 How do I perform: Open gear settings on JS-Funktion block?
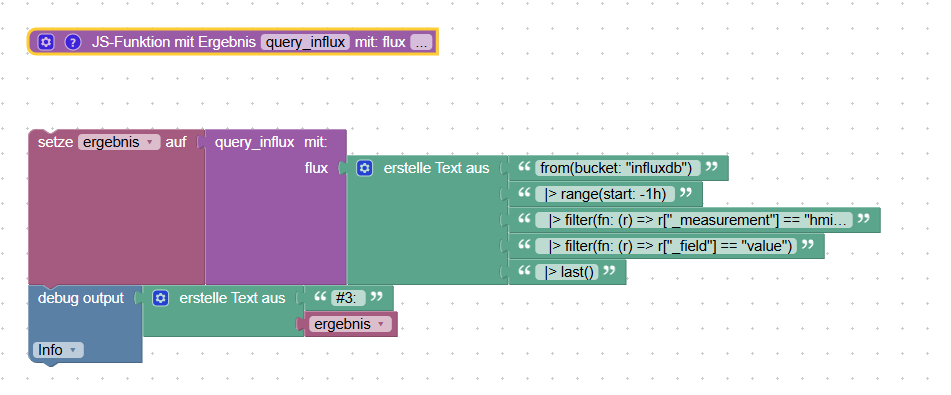46,42
